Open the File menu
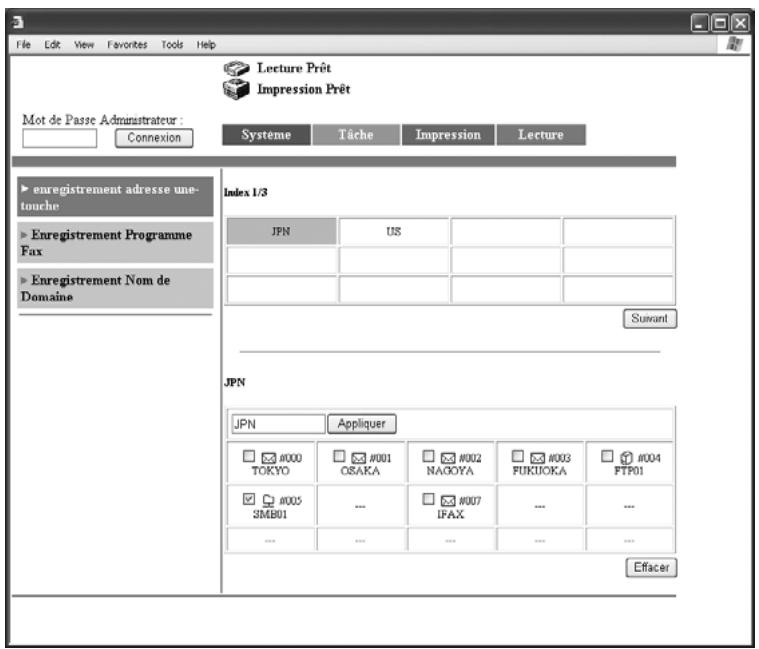 click(23, 45)
